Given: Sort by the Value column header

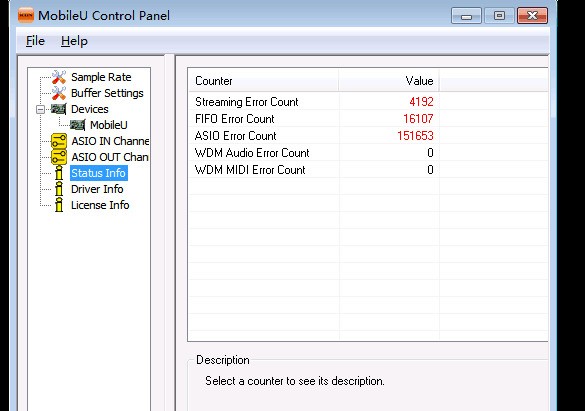Looking at the screenshot, I should pos(389,81).
